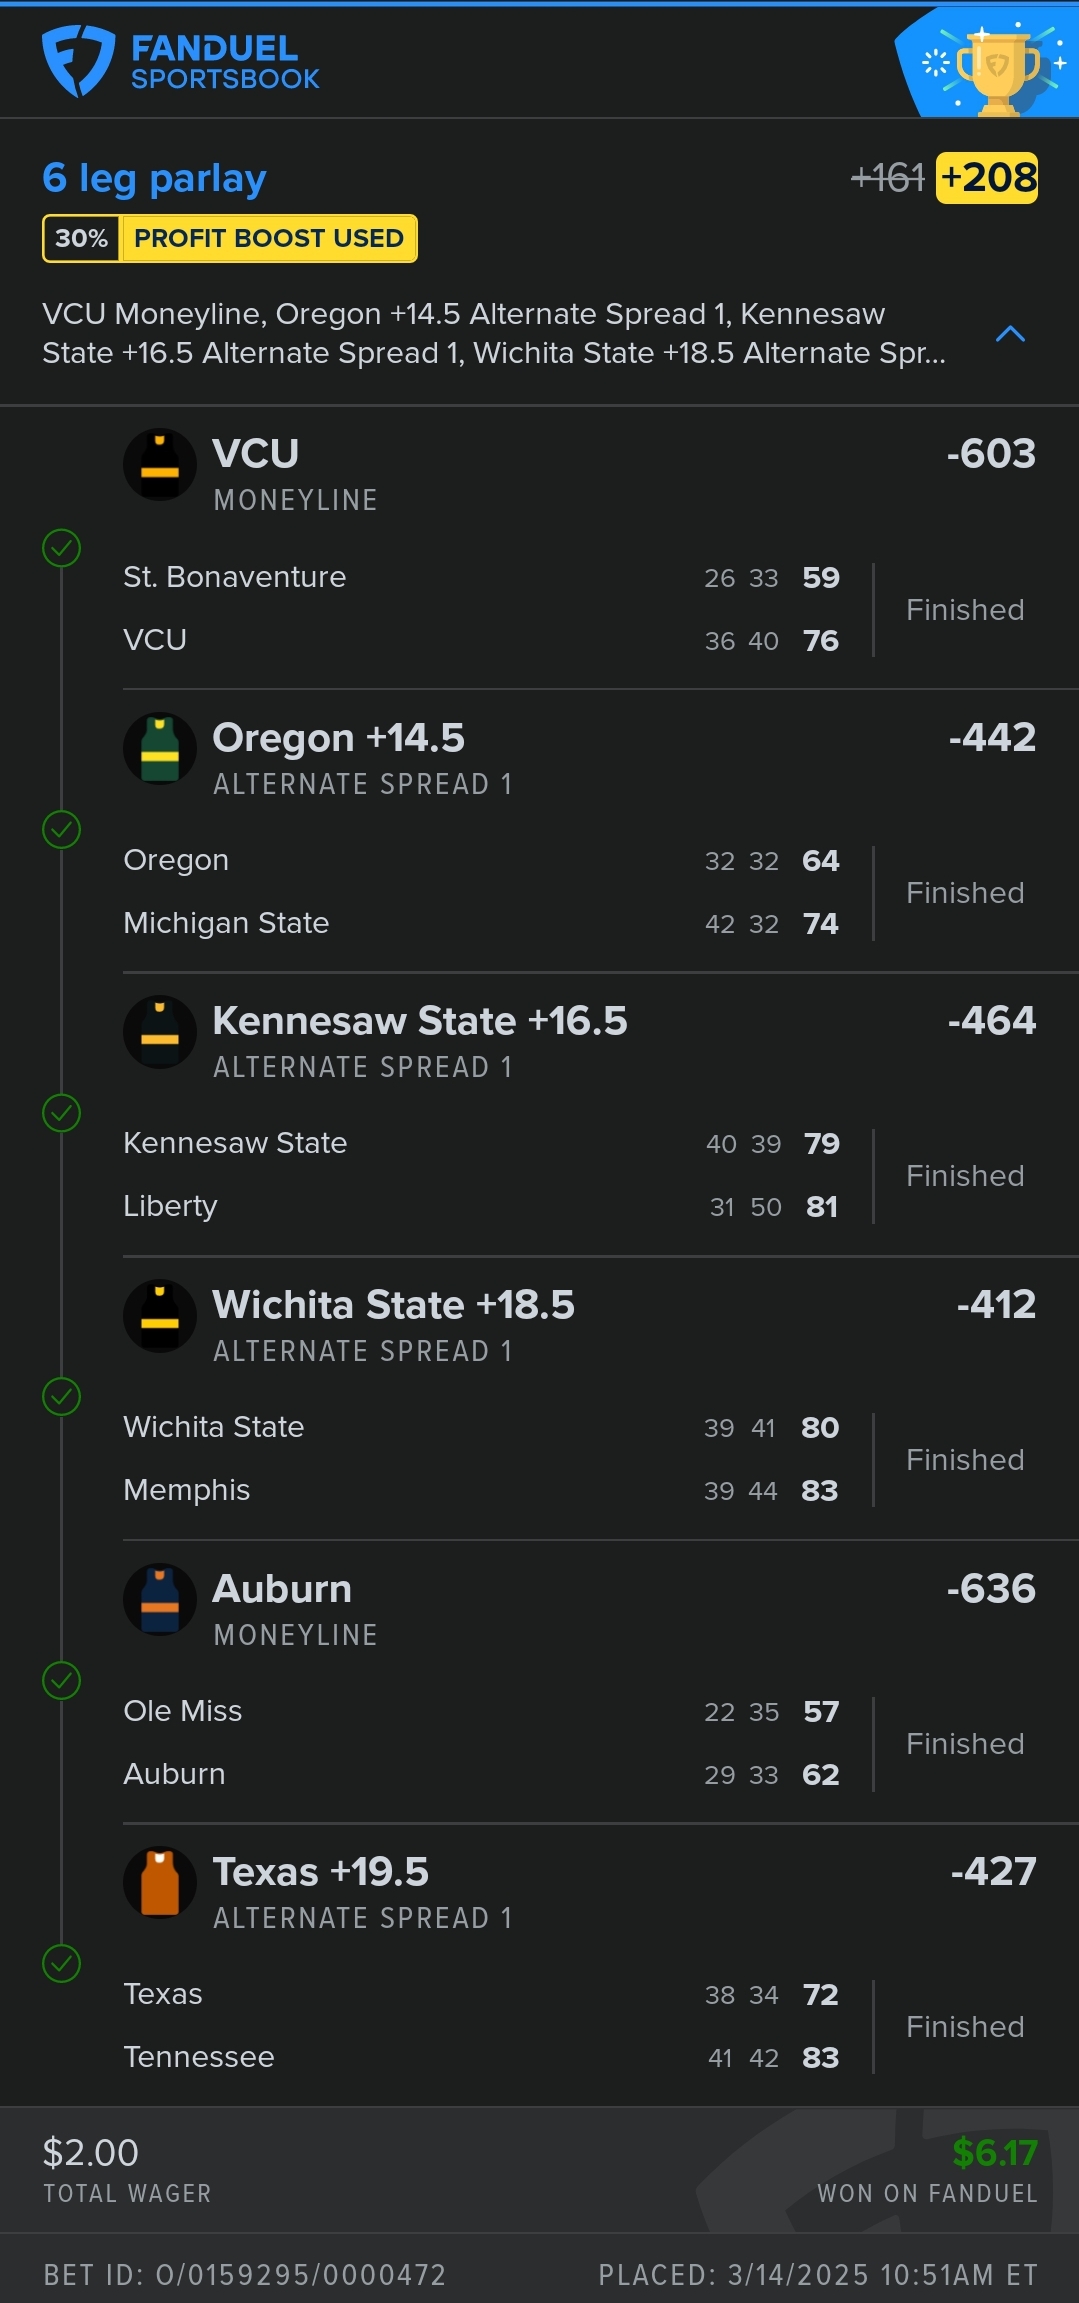This screenshot has height=2303, width=1079.
Task: Tap the 30% Profit Boost Used badge
Action: pos(230,239)
